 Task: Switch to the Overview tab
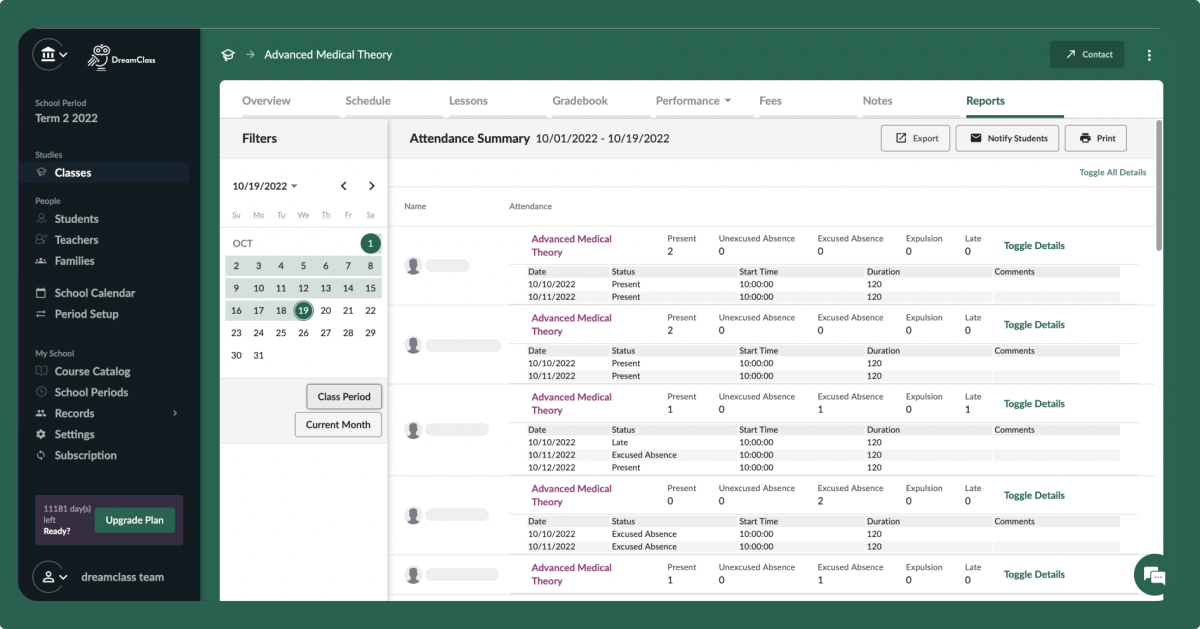click(x=267, y=100)
